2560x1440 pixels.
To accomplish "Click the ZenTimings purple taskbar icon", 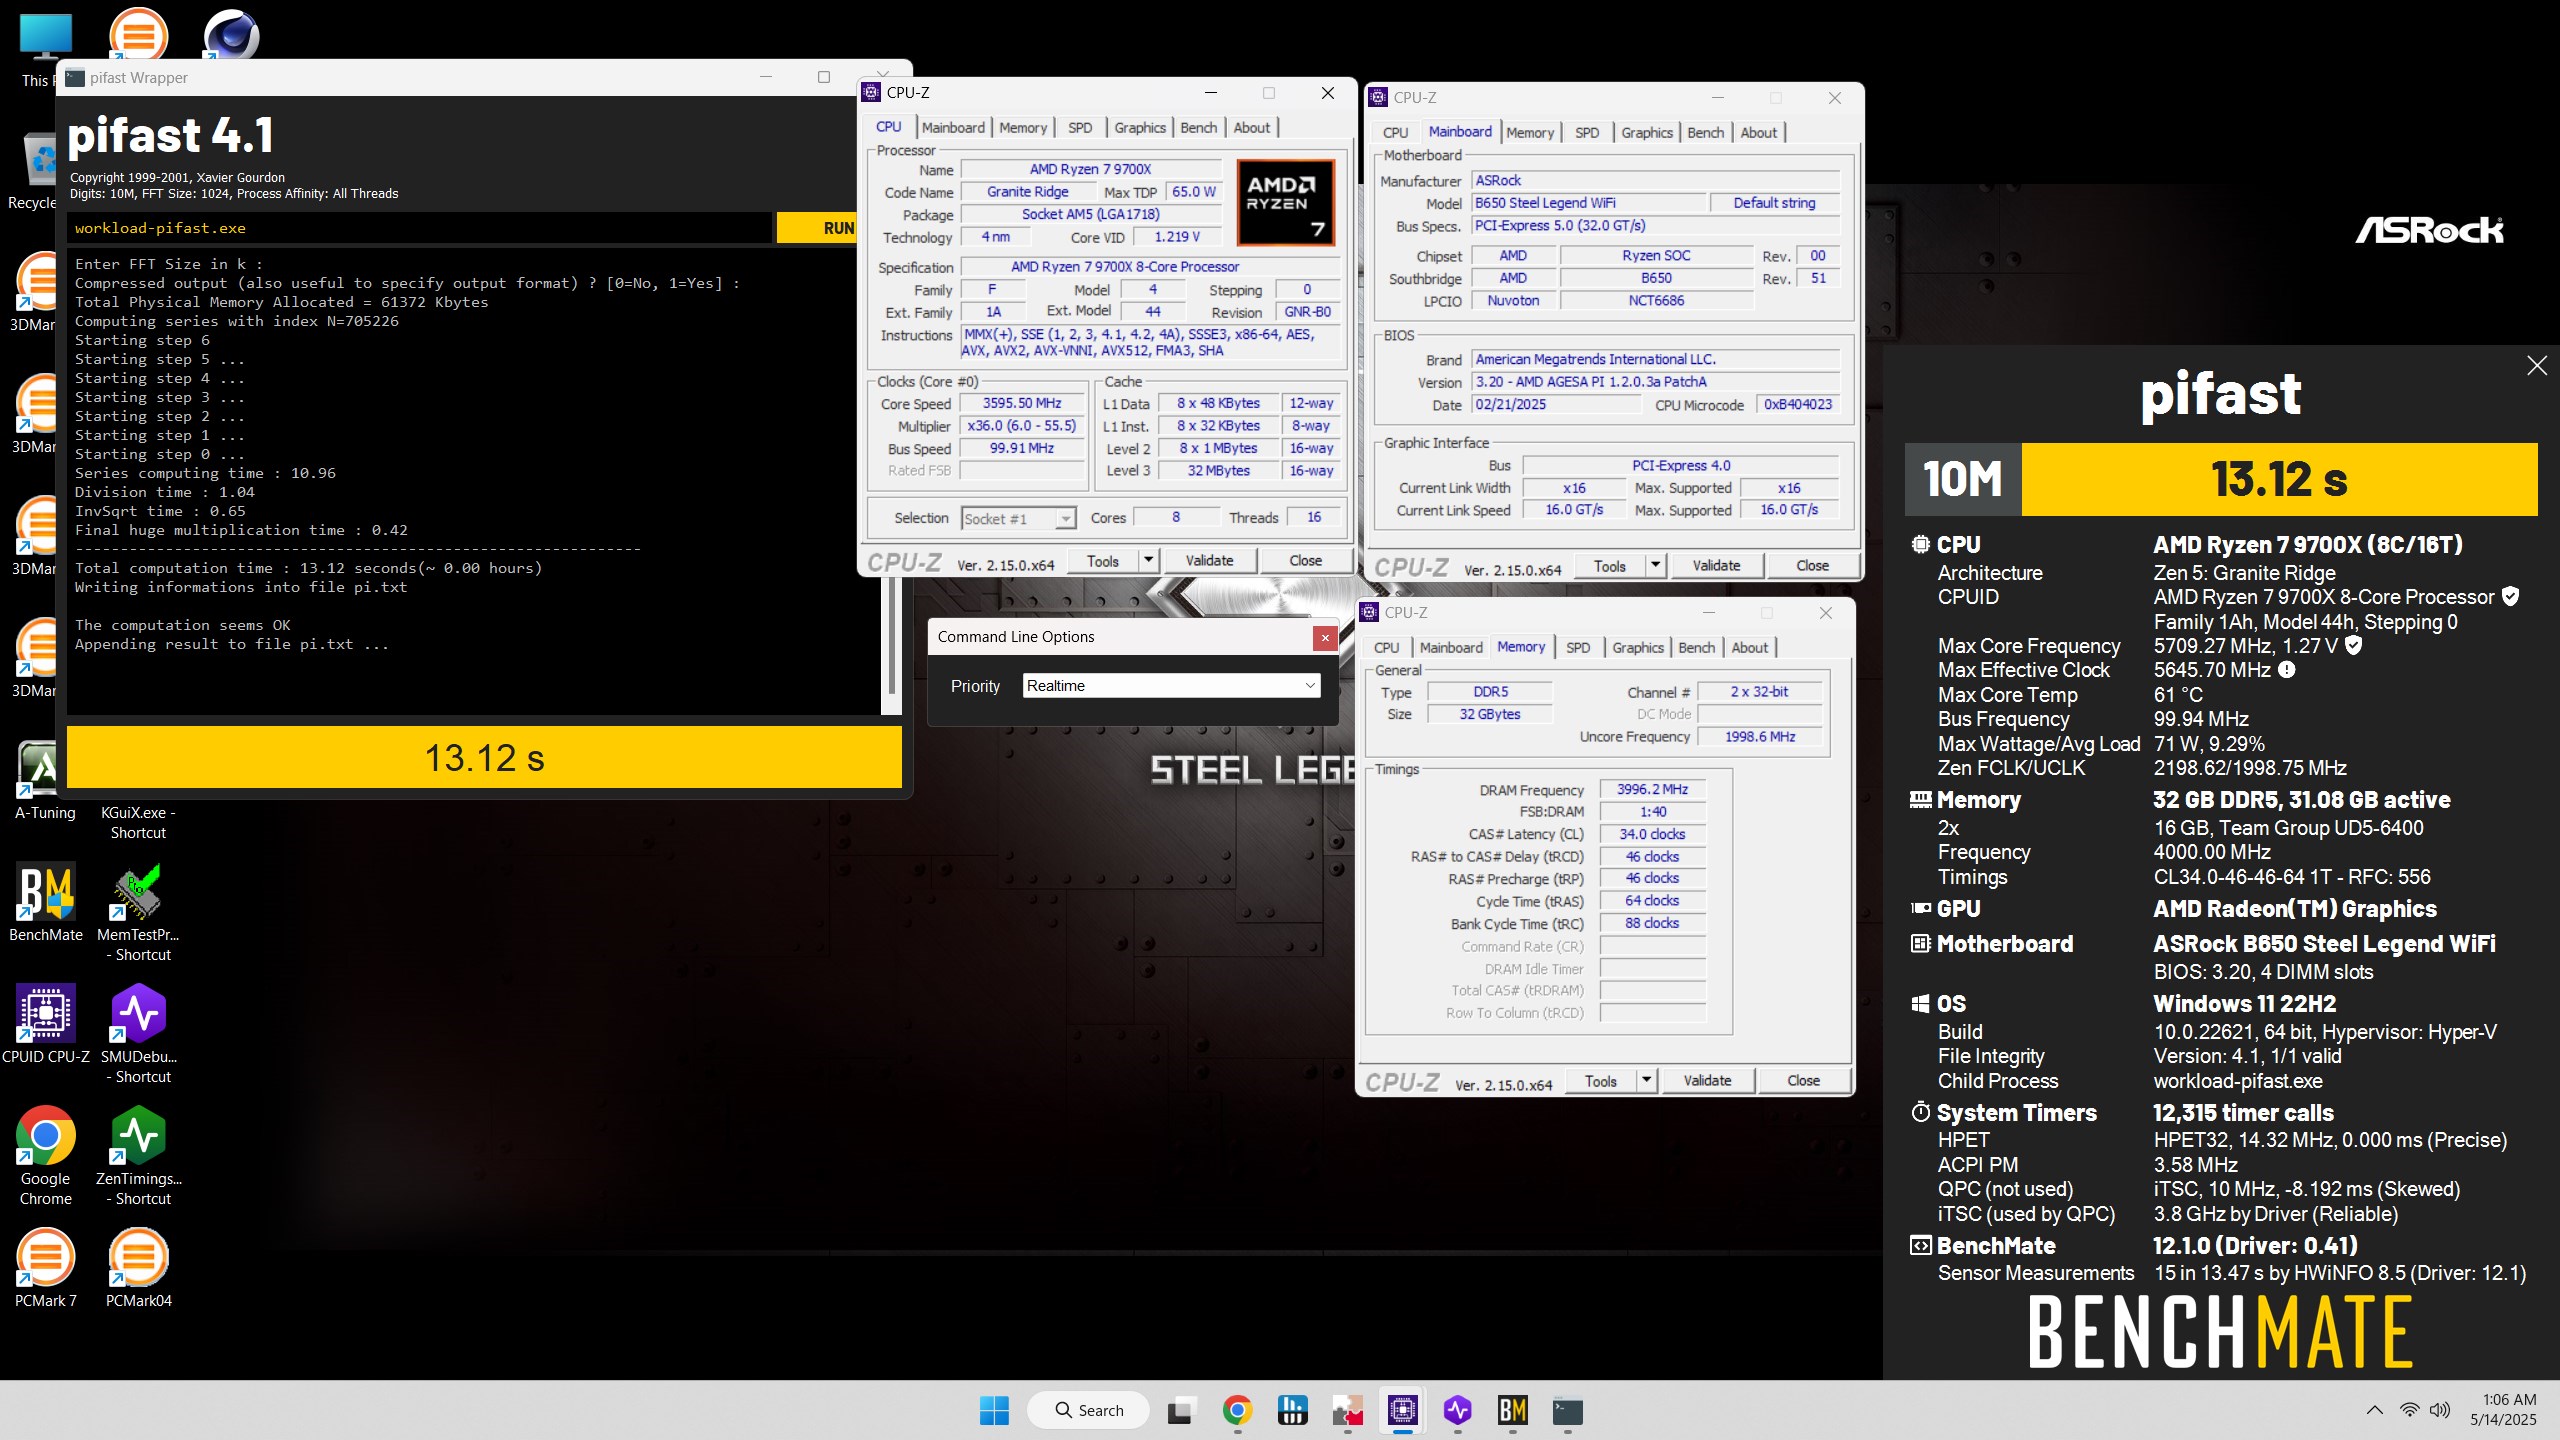I will point(1458,1410).
